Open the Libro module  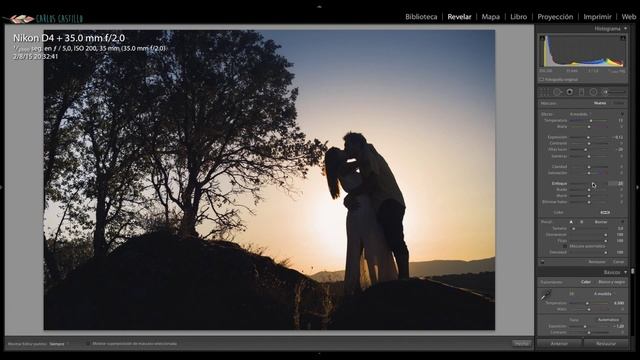(x=518, y=17)
